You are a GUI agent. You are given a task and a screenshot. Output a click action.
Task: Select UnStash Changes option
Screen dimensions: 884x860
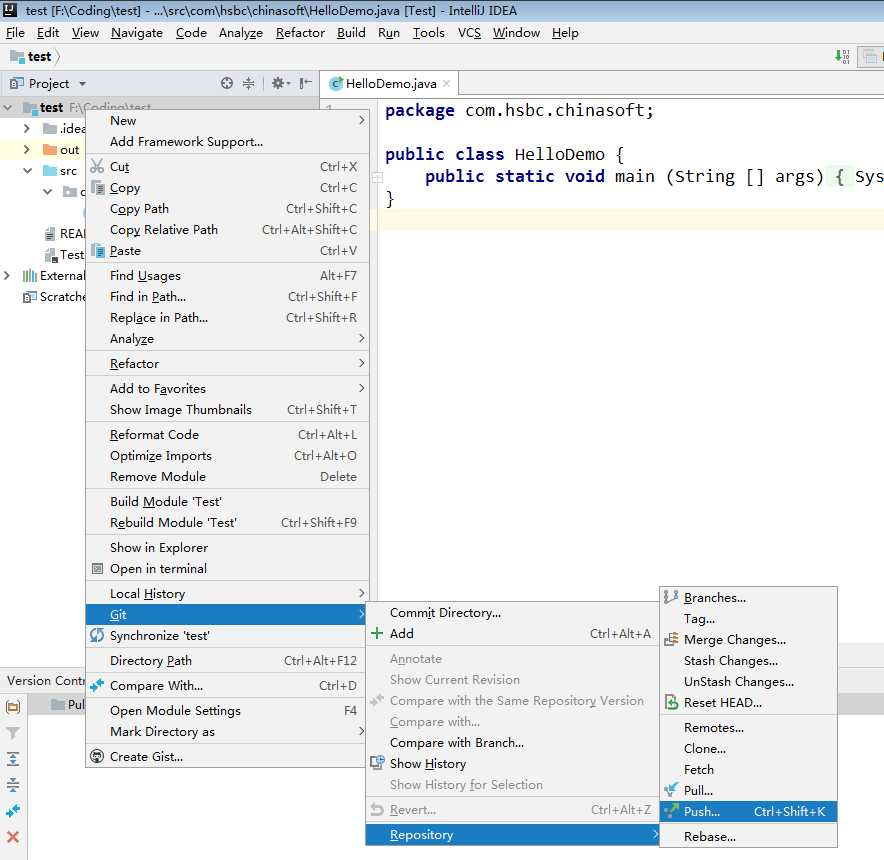(748, 681)
